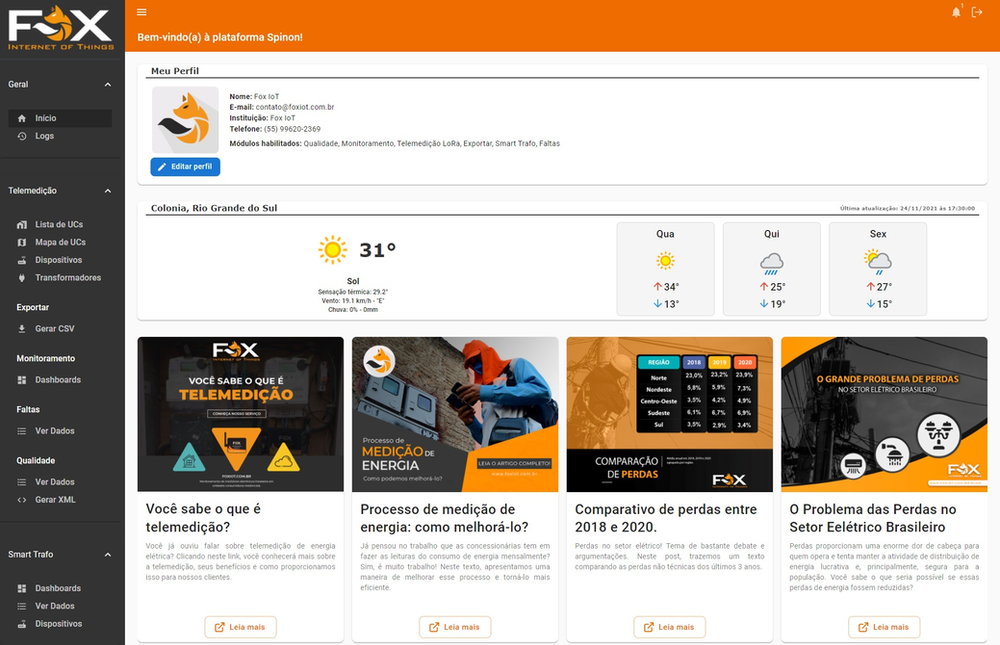Click the home icon beside Início
1000x645 pixels.
coord(22,118)
